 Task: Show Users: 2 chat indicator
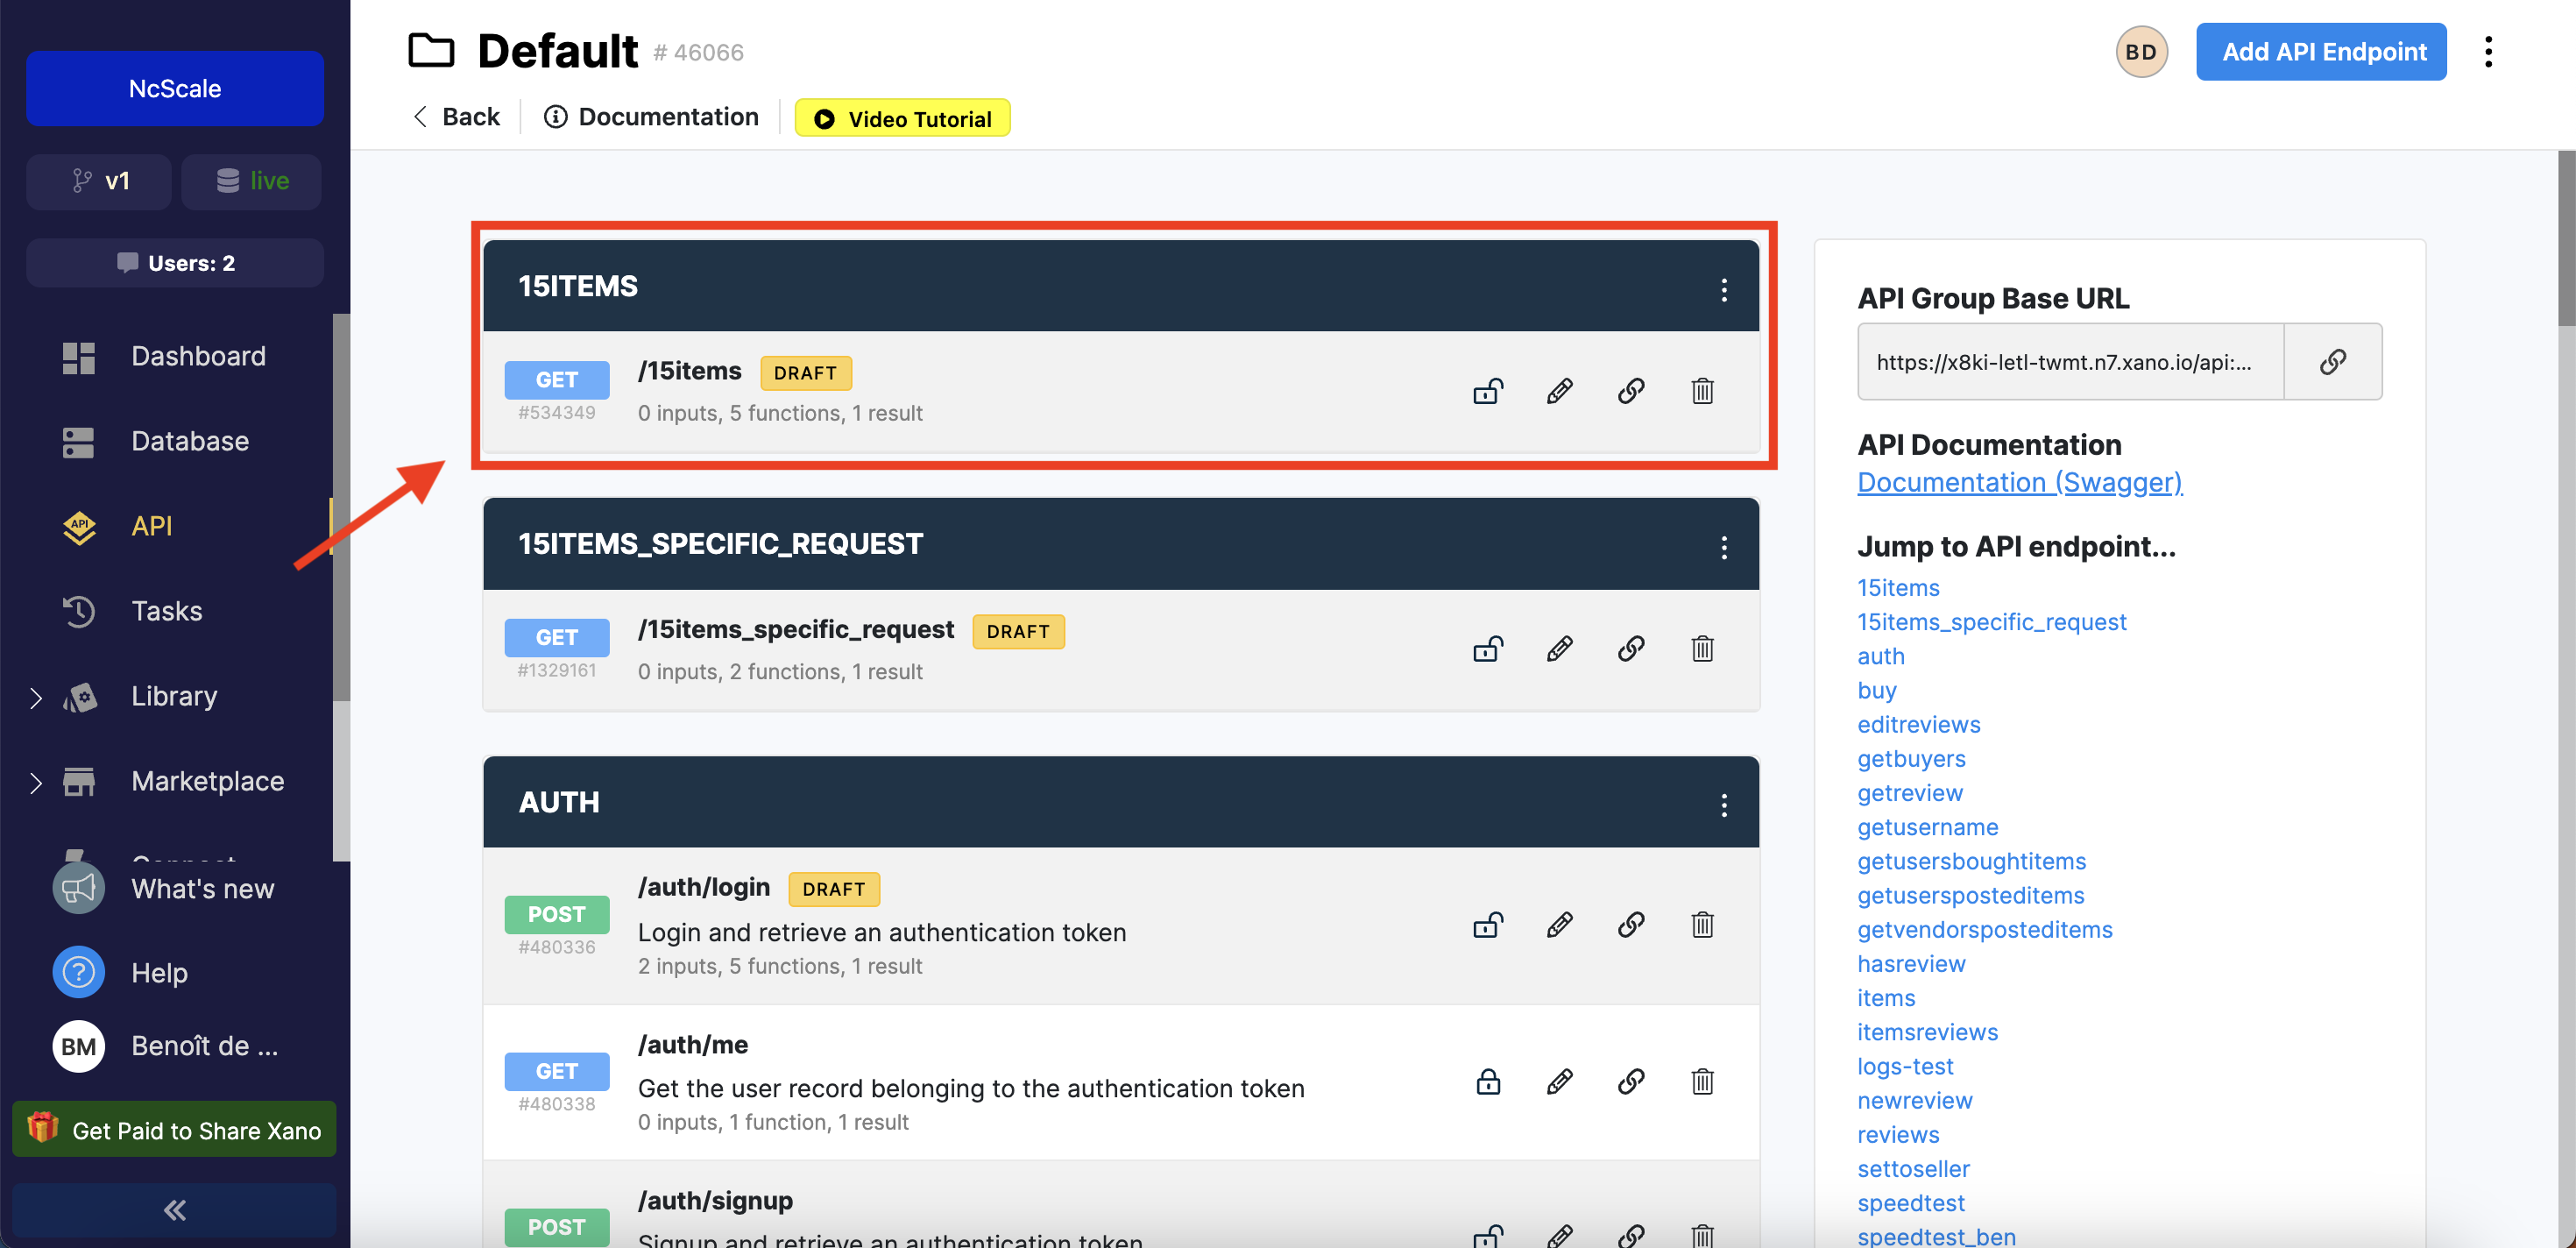175,263
